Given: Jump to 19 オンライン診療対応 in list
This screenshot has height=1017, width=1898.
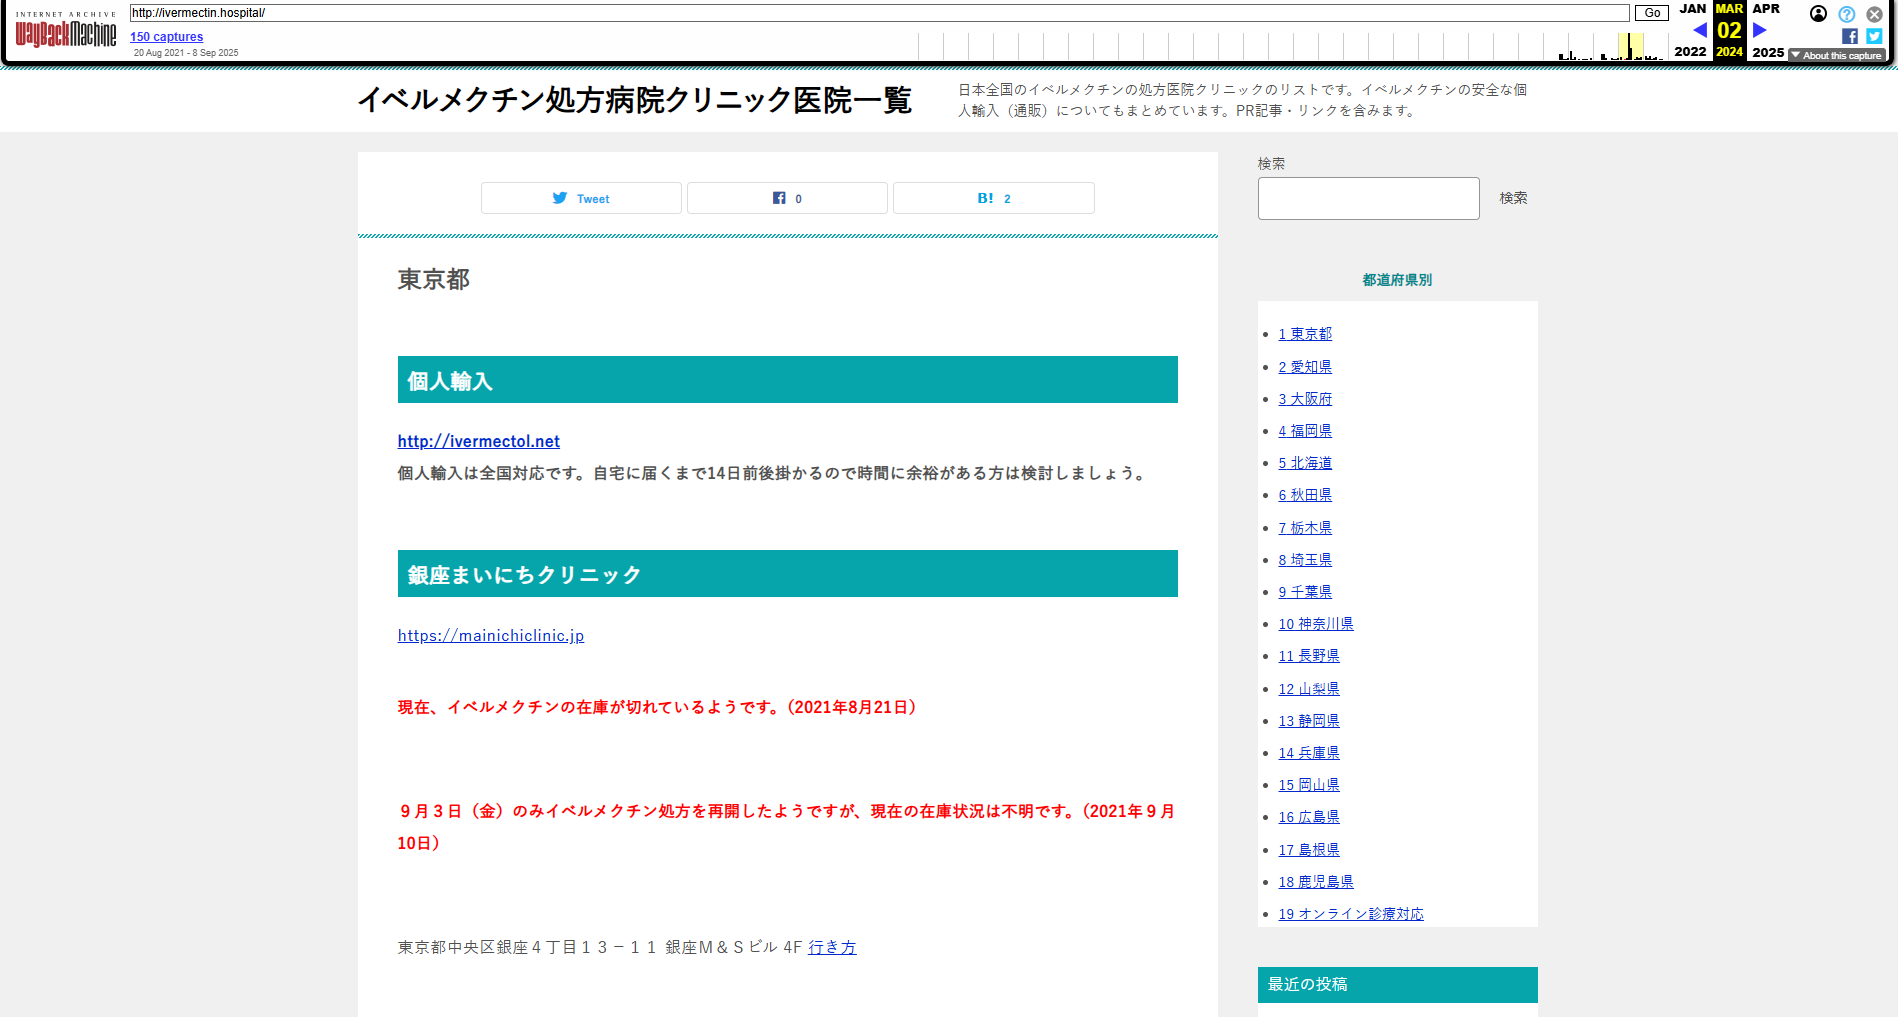Looking at the screenshot, I should [x=1351, y=914].
